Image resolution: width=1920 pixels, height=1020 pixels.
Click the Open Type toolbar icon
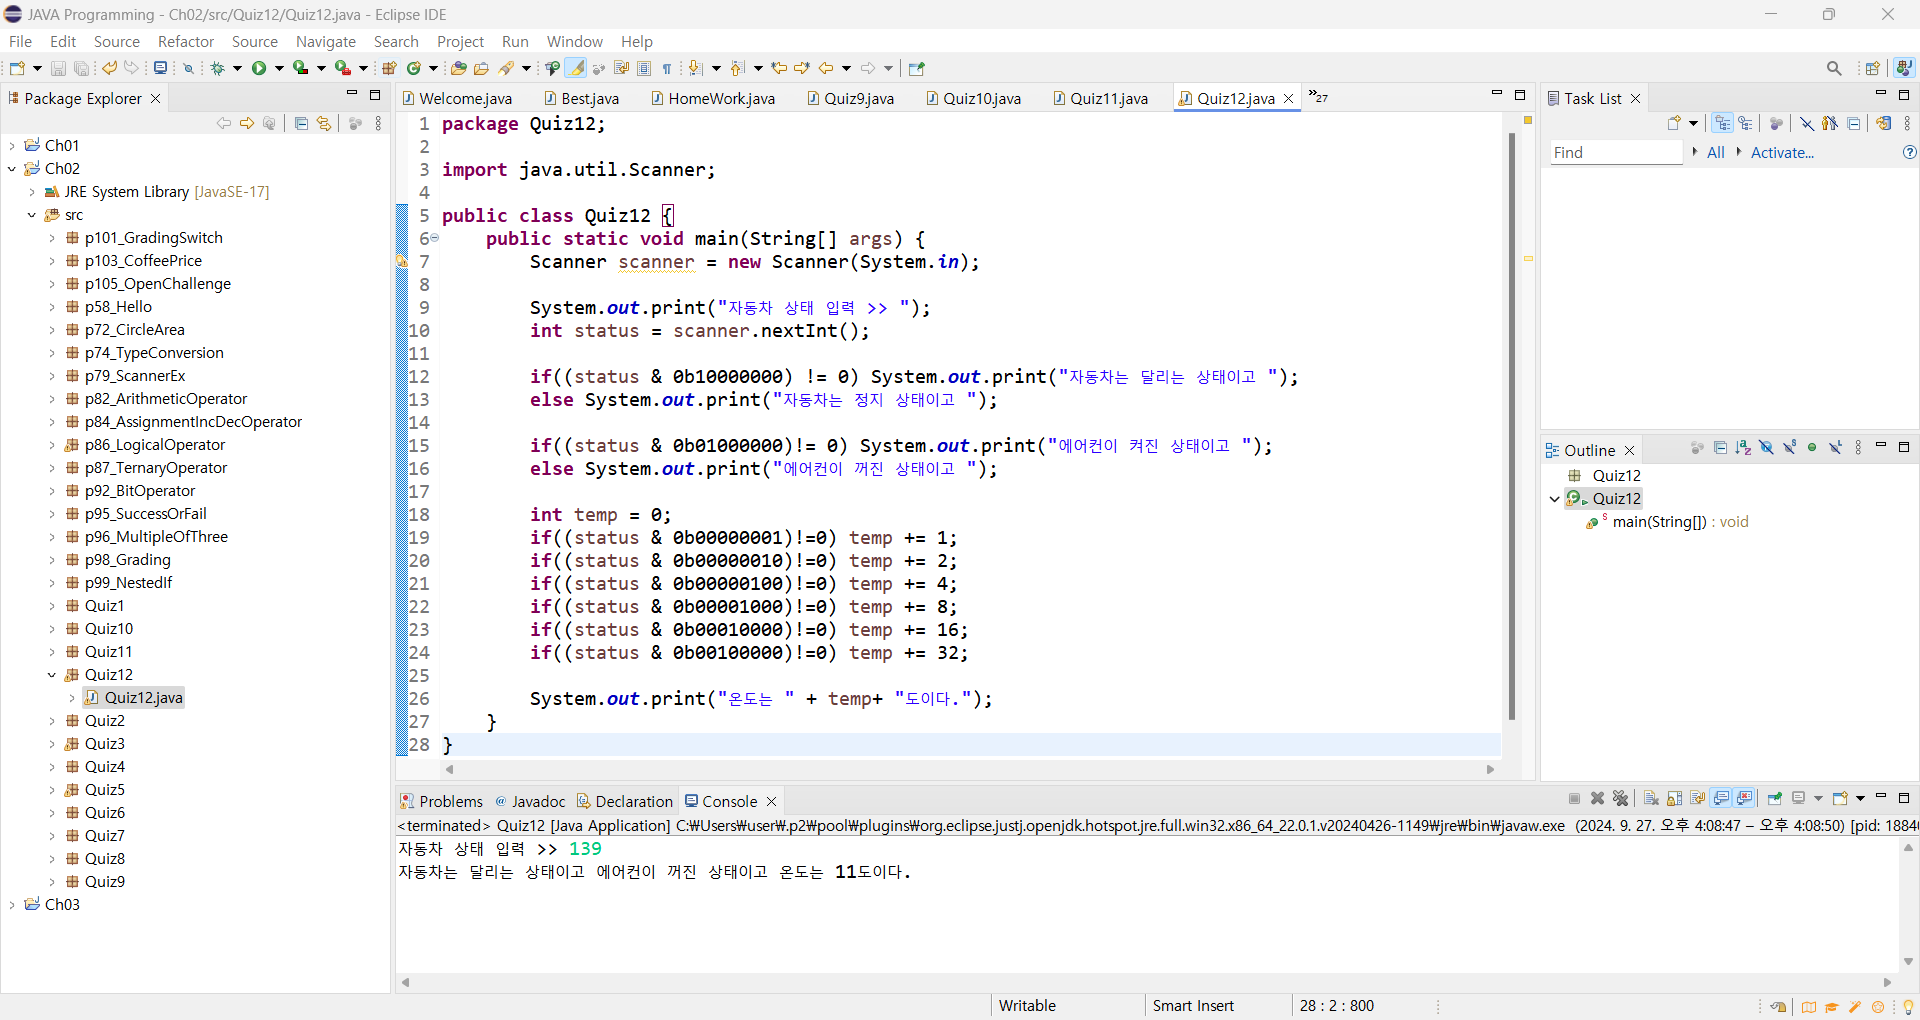tap(458, 68)
